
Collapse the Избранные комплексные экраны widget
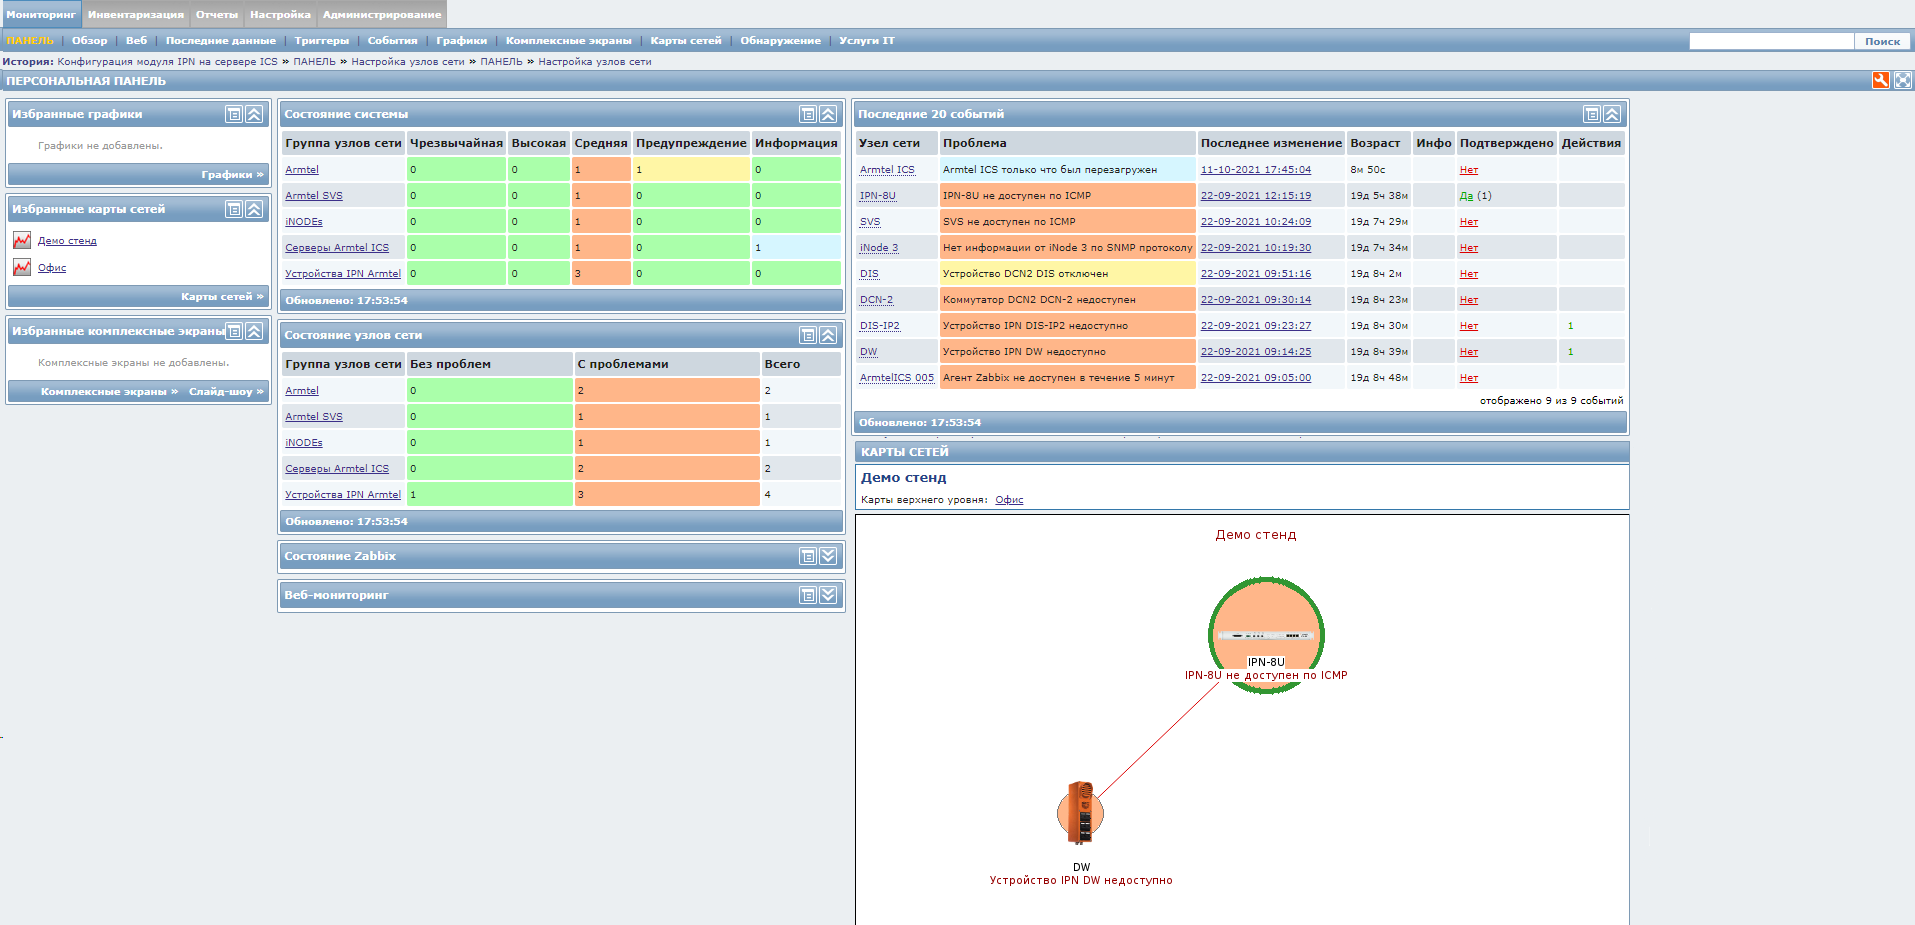click(254, 331)
